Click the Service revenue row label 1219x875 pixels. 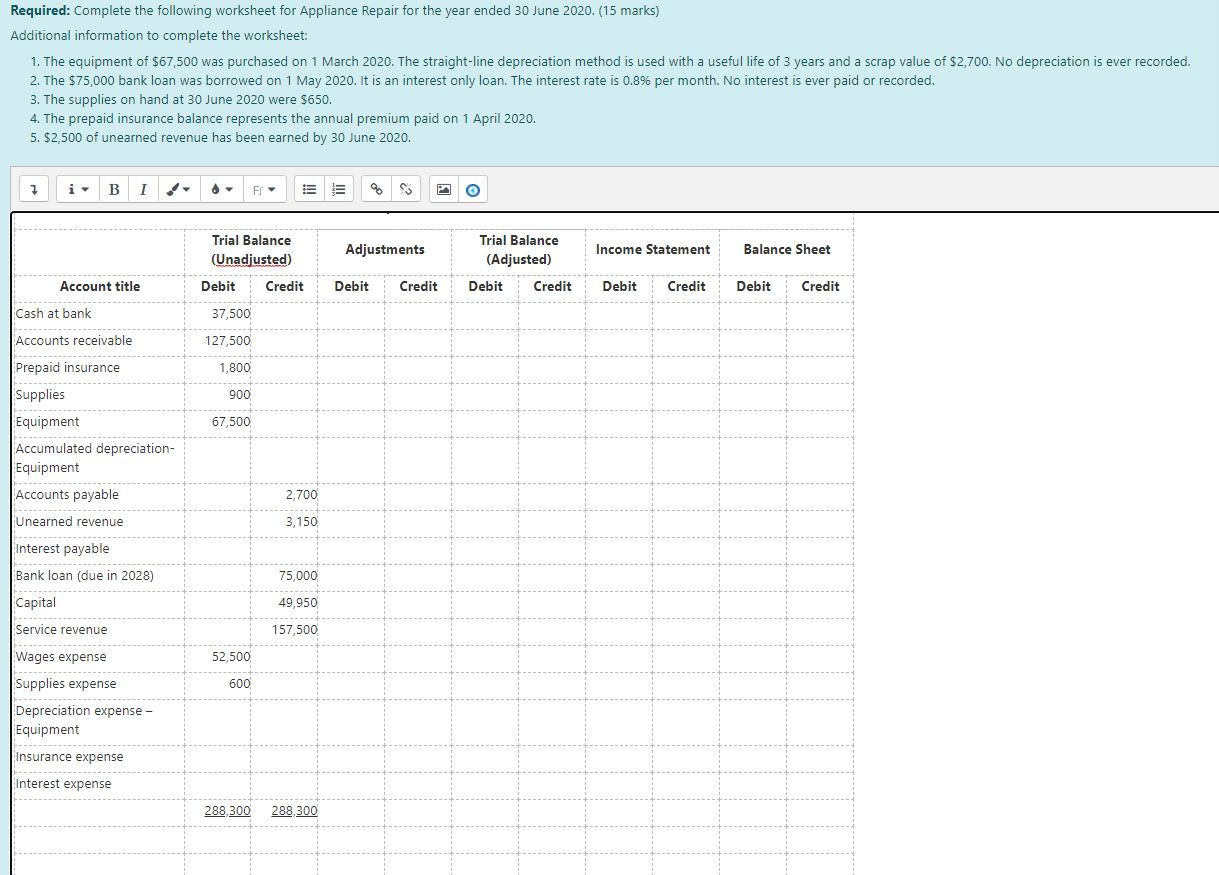tap(61, 630)
